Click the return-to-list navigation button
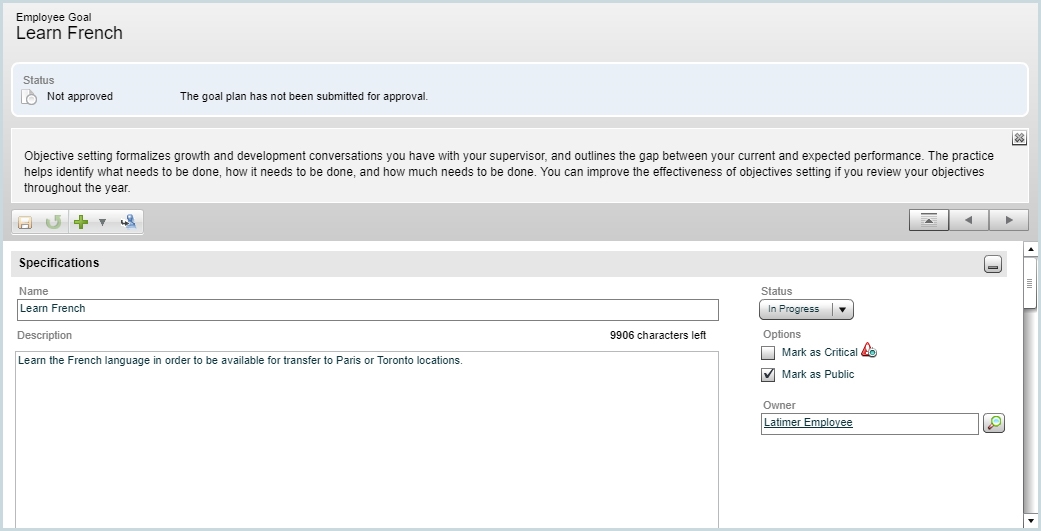Image resolution: width=1041 pixels, height=531 pixels. click(928, 220)
